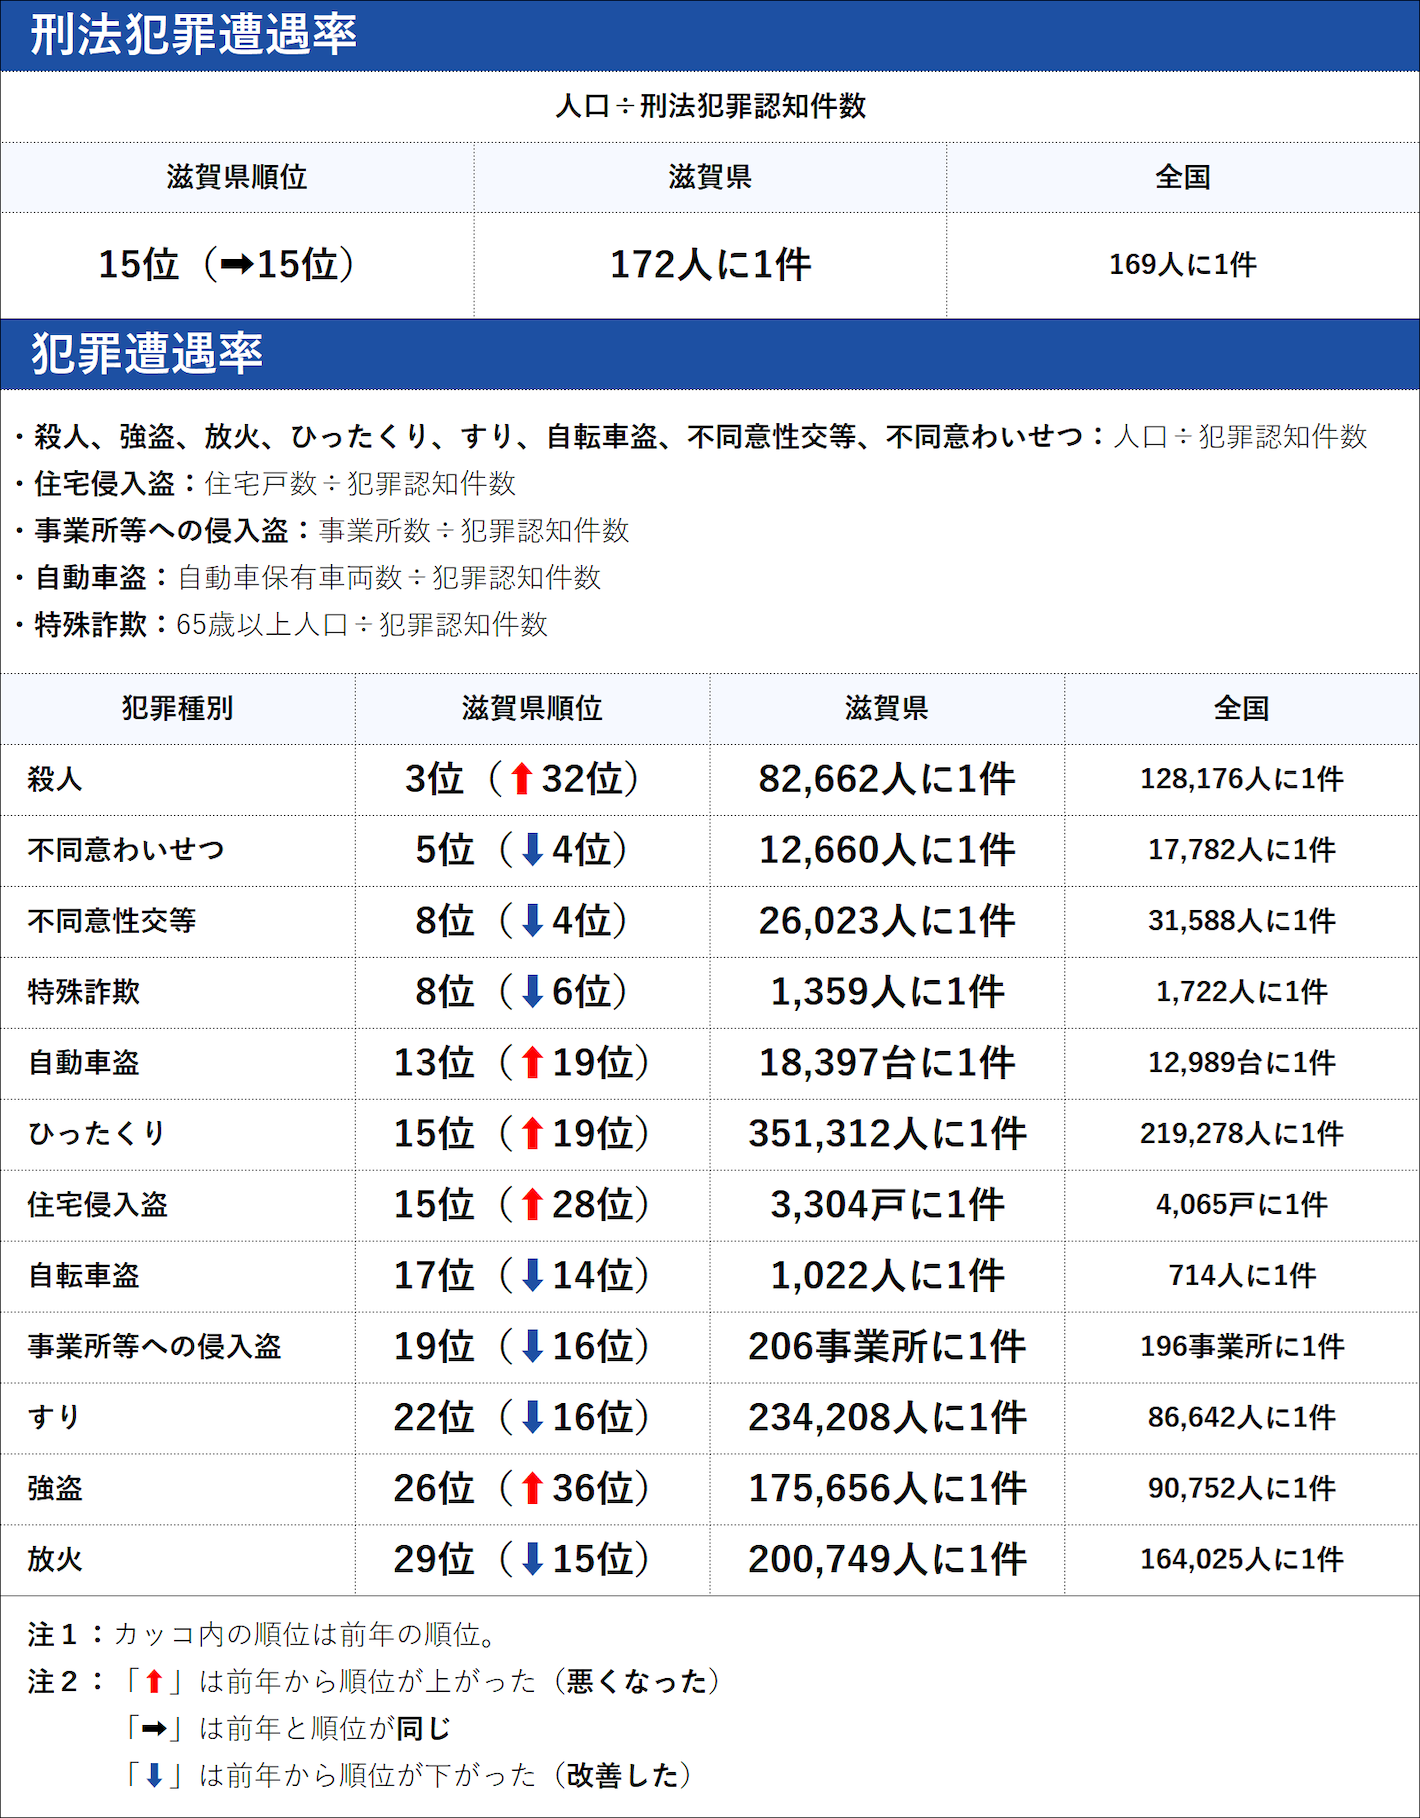Click the 放火 row label
Image resolution: width=1420 pixels, height=1818 pixels.
55,1560
